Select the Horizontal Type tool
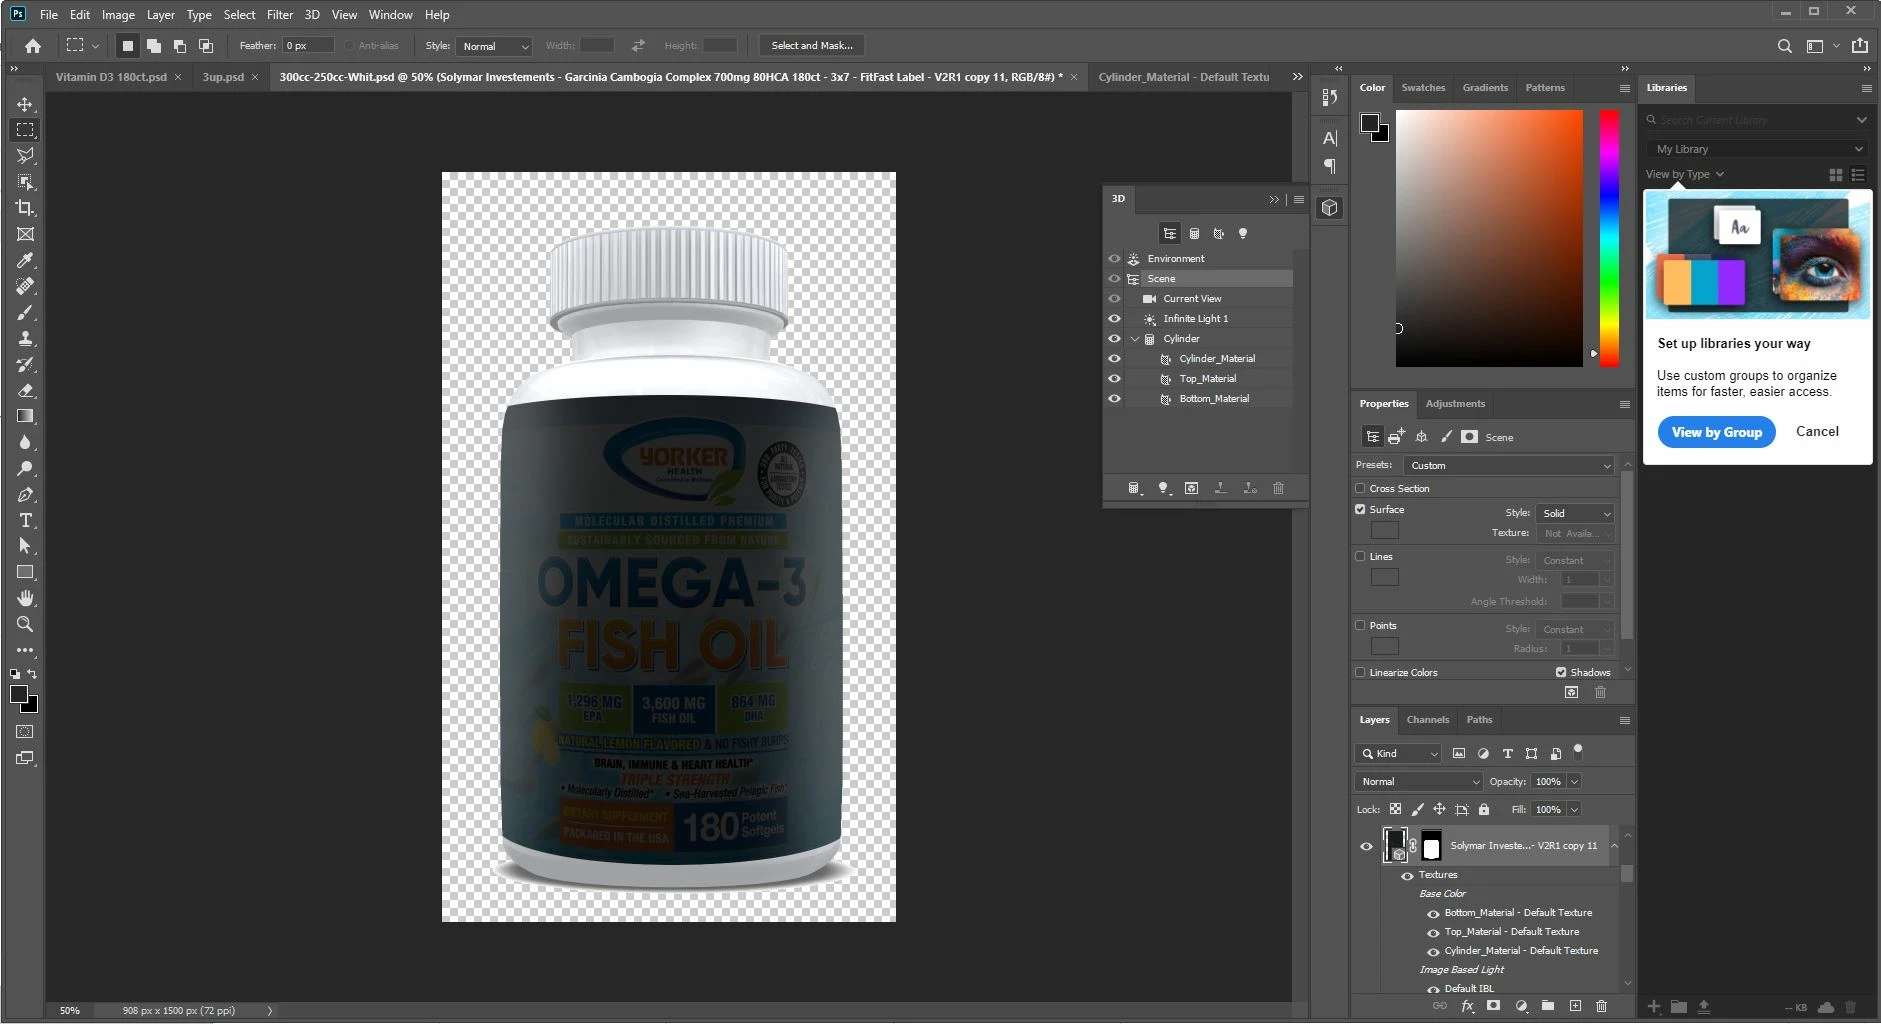The height and width of the screenshot is (1024, 1881). coord(25,520)
